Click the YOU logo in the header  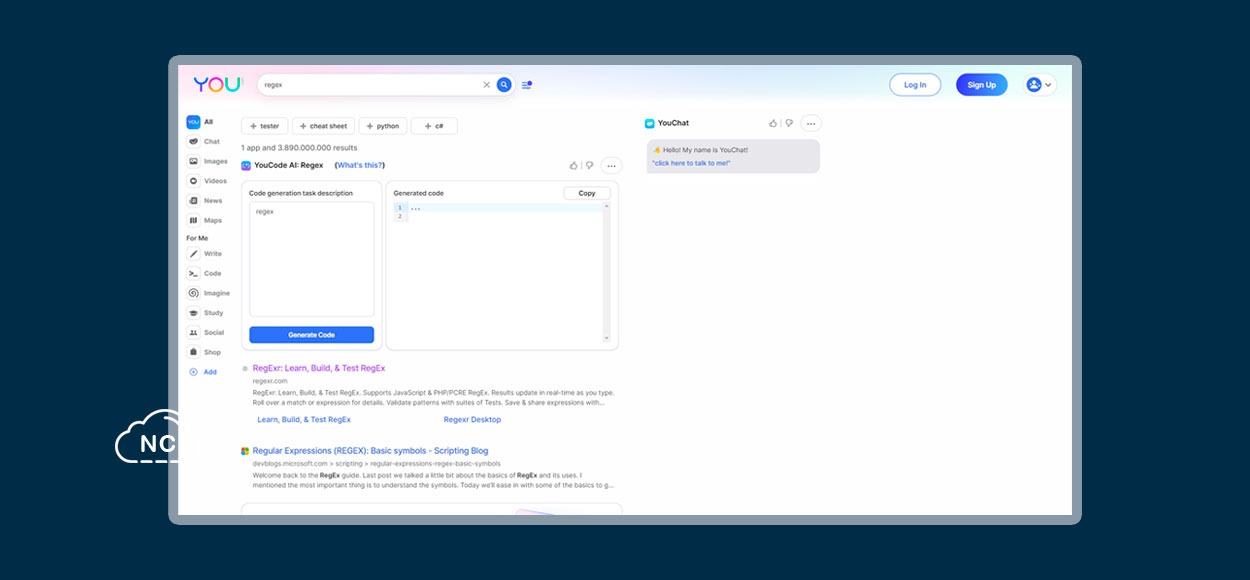coord(218,85)
